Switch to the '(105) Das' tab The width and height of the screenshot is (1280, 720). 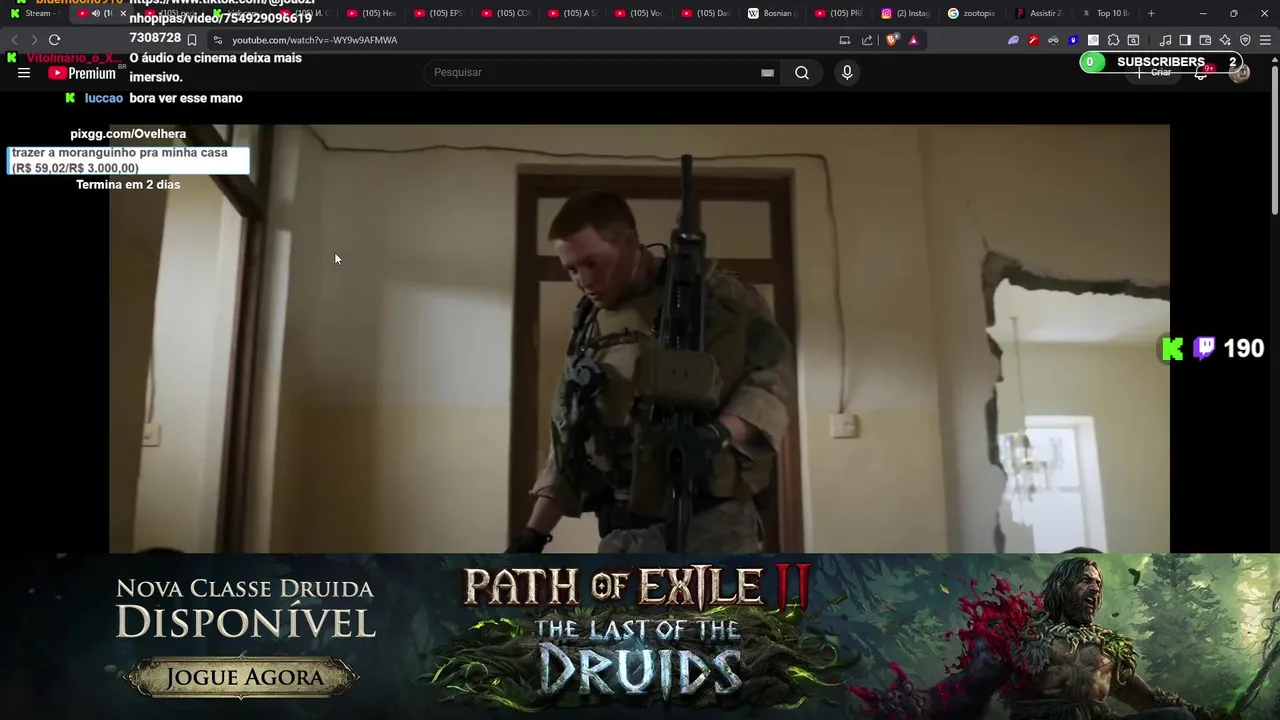(706, 13)
